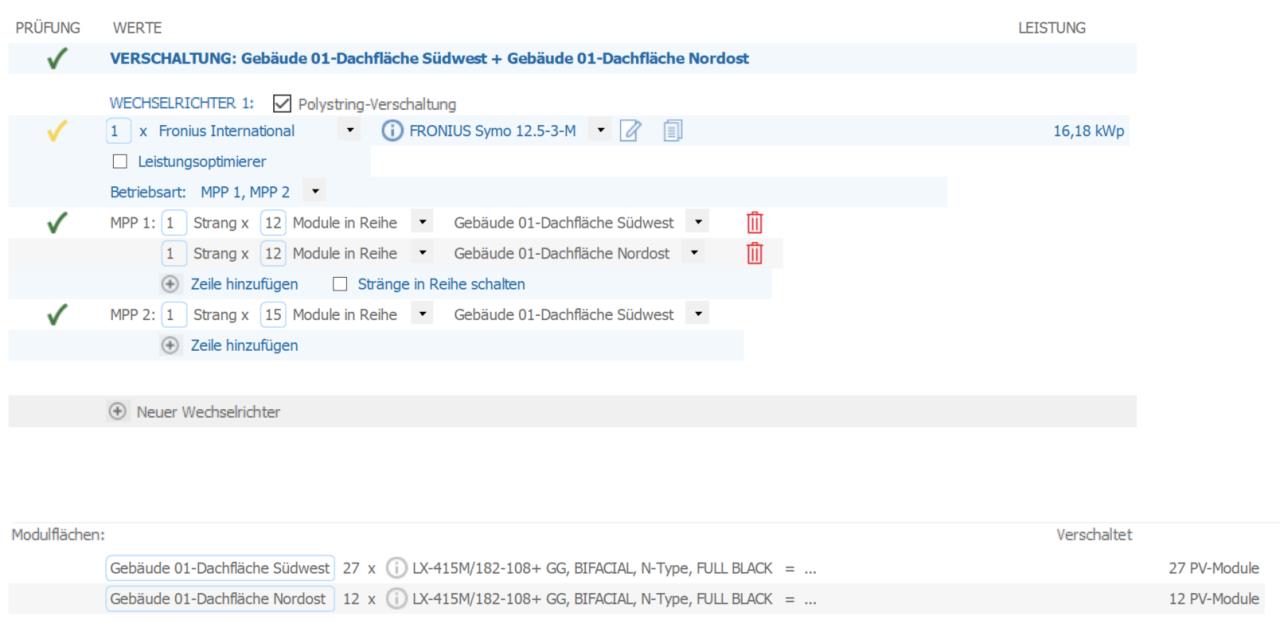Click LX-415M module name in Nordost row

pyautogui.click(x=593, y=599)
